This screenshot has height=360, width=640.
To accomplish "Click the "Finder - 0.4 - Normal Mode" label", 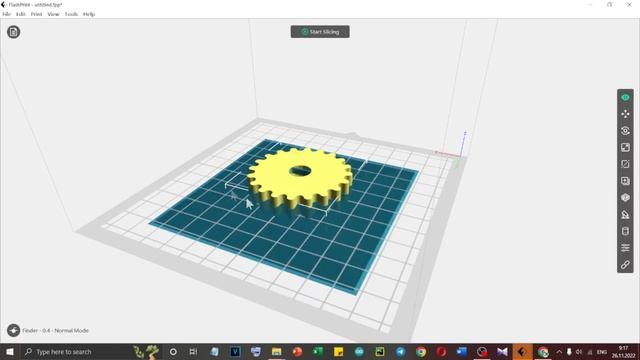I will coord(56,331).
